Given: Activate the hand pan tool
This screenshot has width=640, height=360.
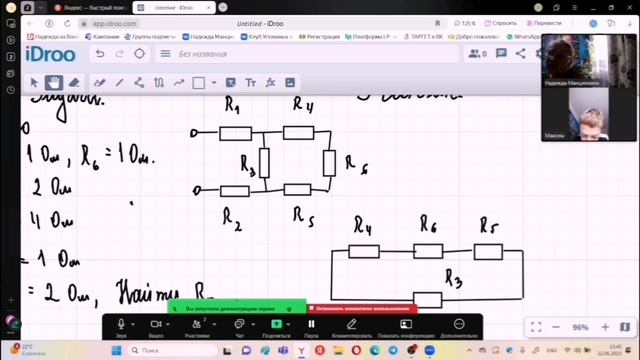Looking at the screenshot, I should 53,83.
